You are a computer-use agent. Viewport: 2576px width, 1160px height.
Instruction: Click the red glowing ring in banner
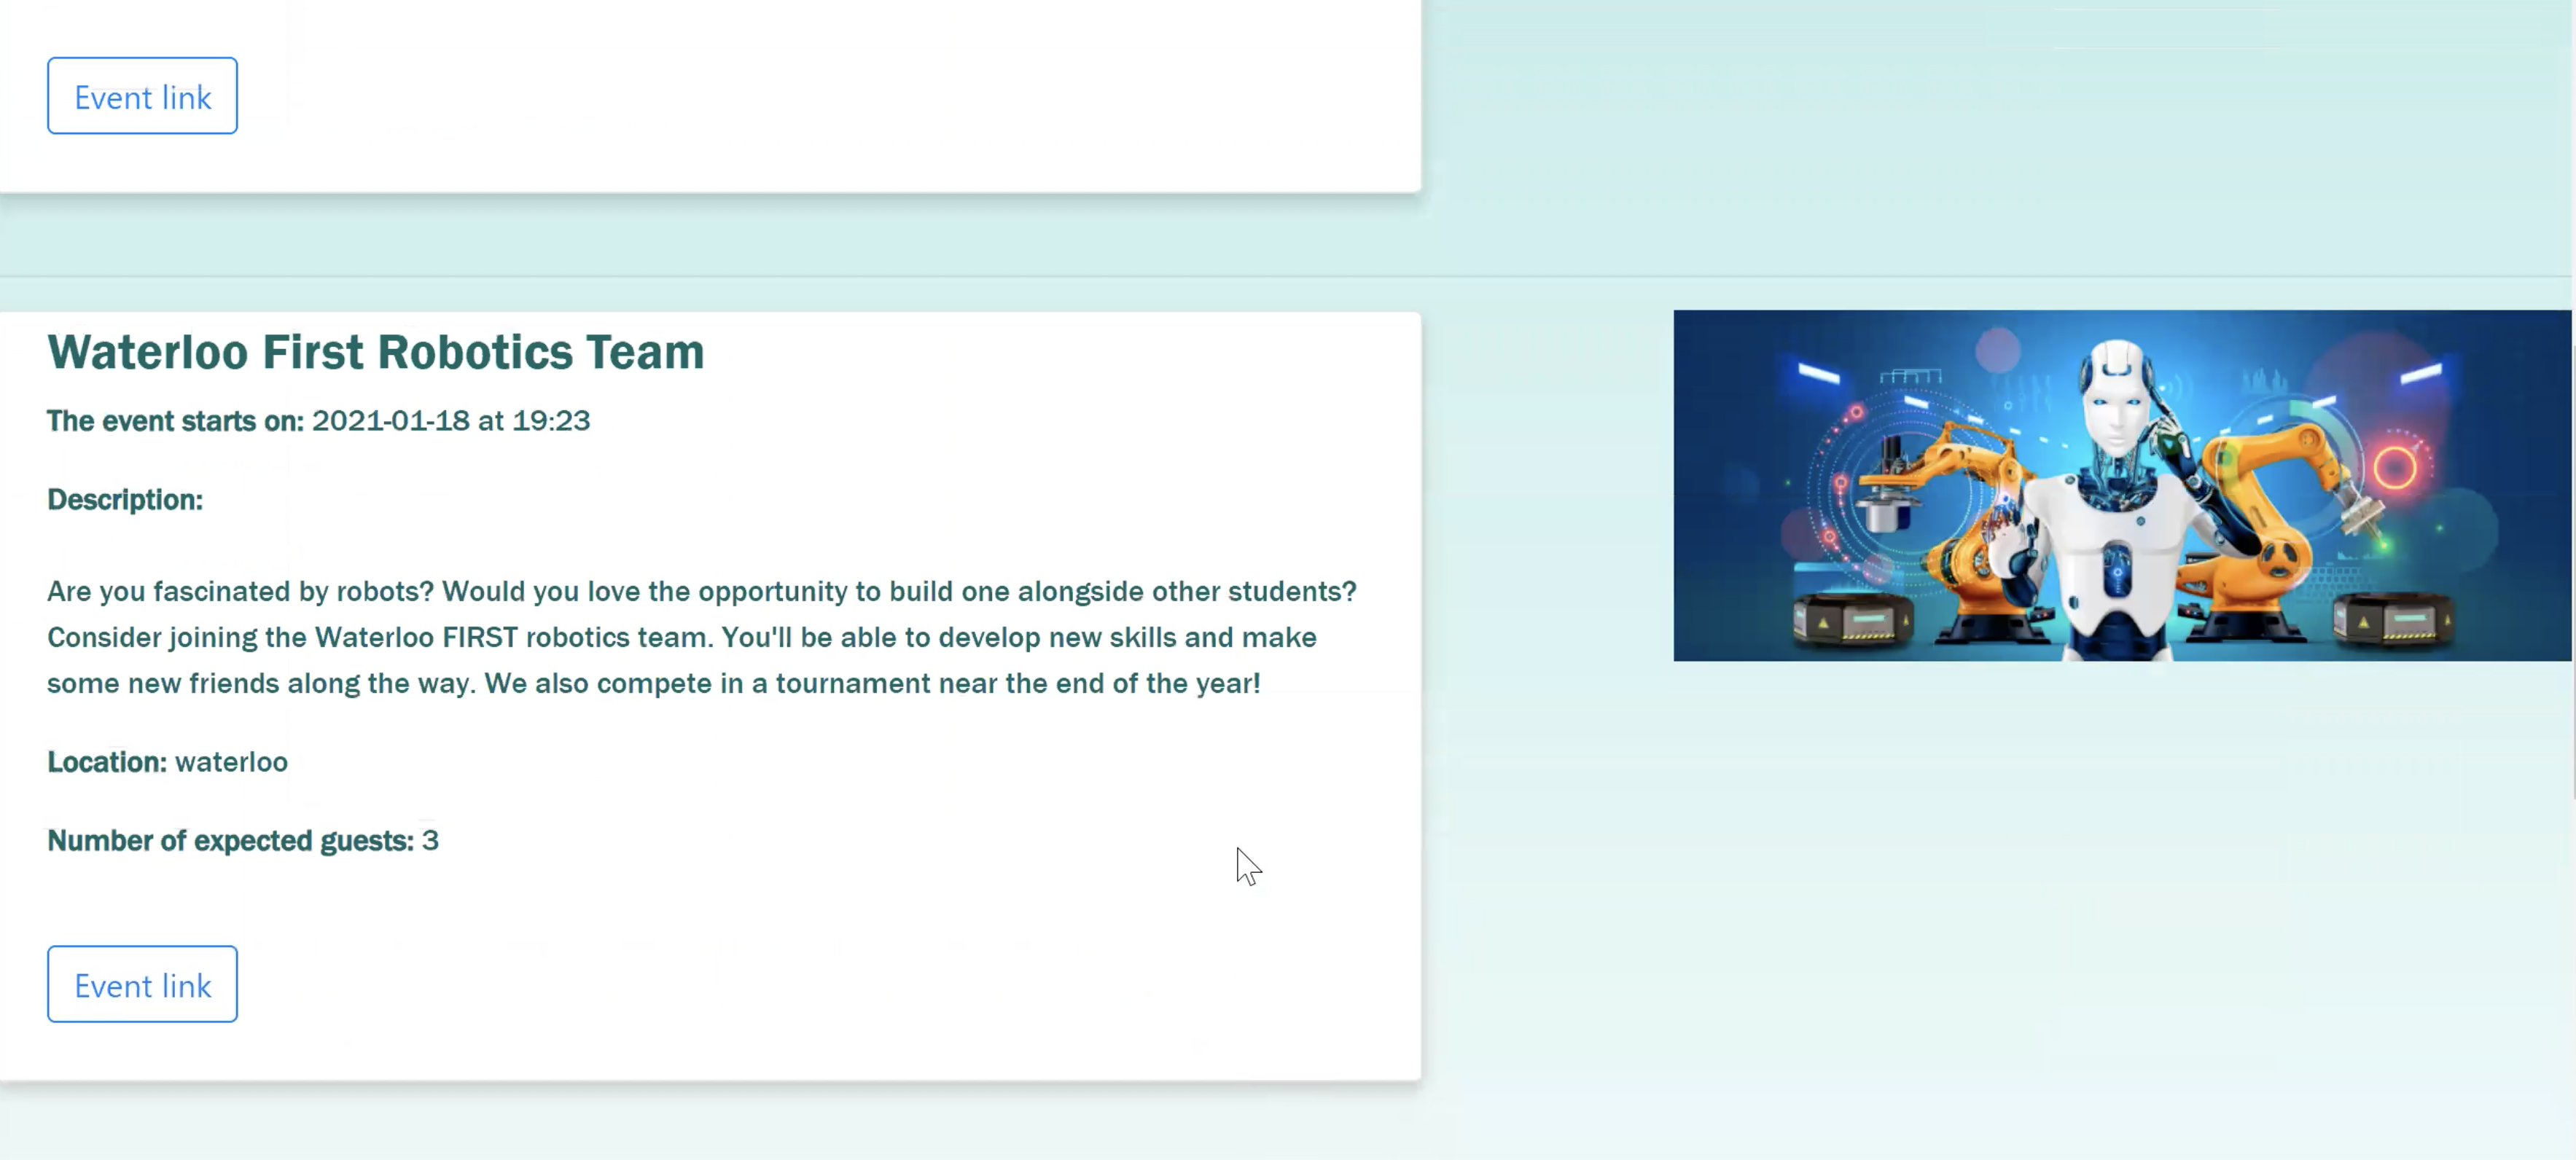pos(2394,467)
